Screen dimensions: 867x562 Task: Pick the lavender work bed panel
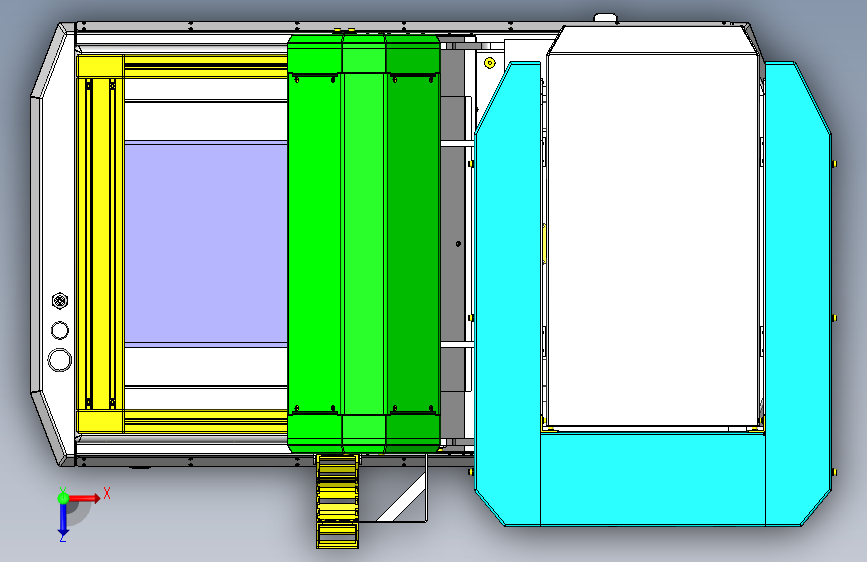coord(206,243)
